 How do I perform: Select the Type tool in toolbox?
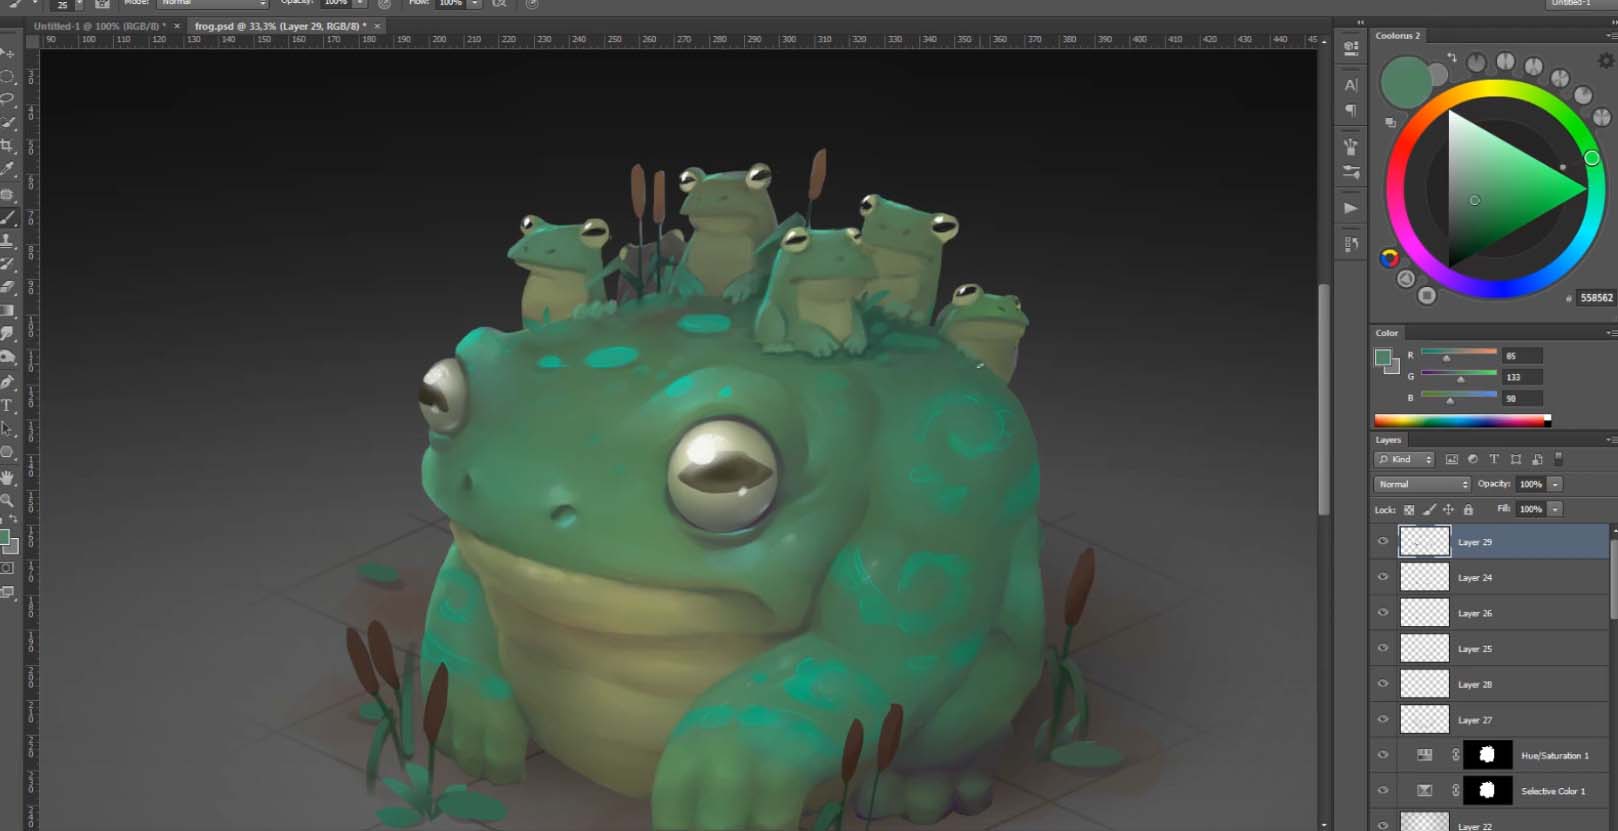coord(8,405)
